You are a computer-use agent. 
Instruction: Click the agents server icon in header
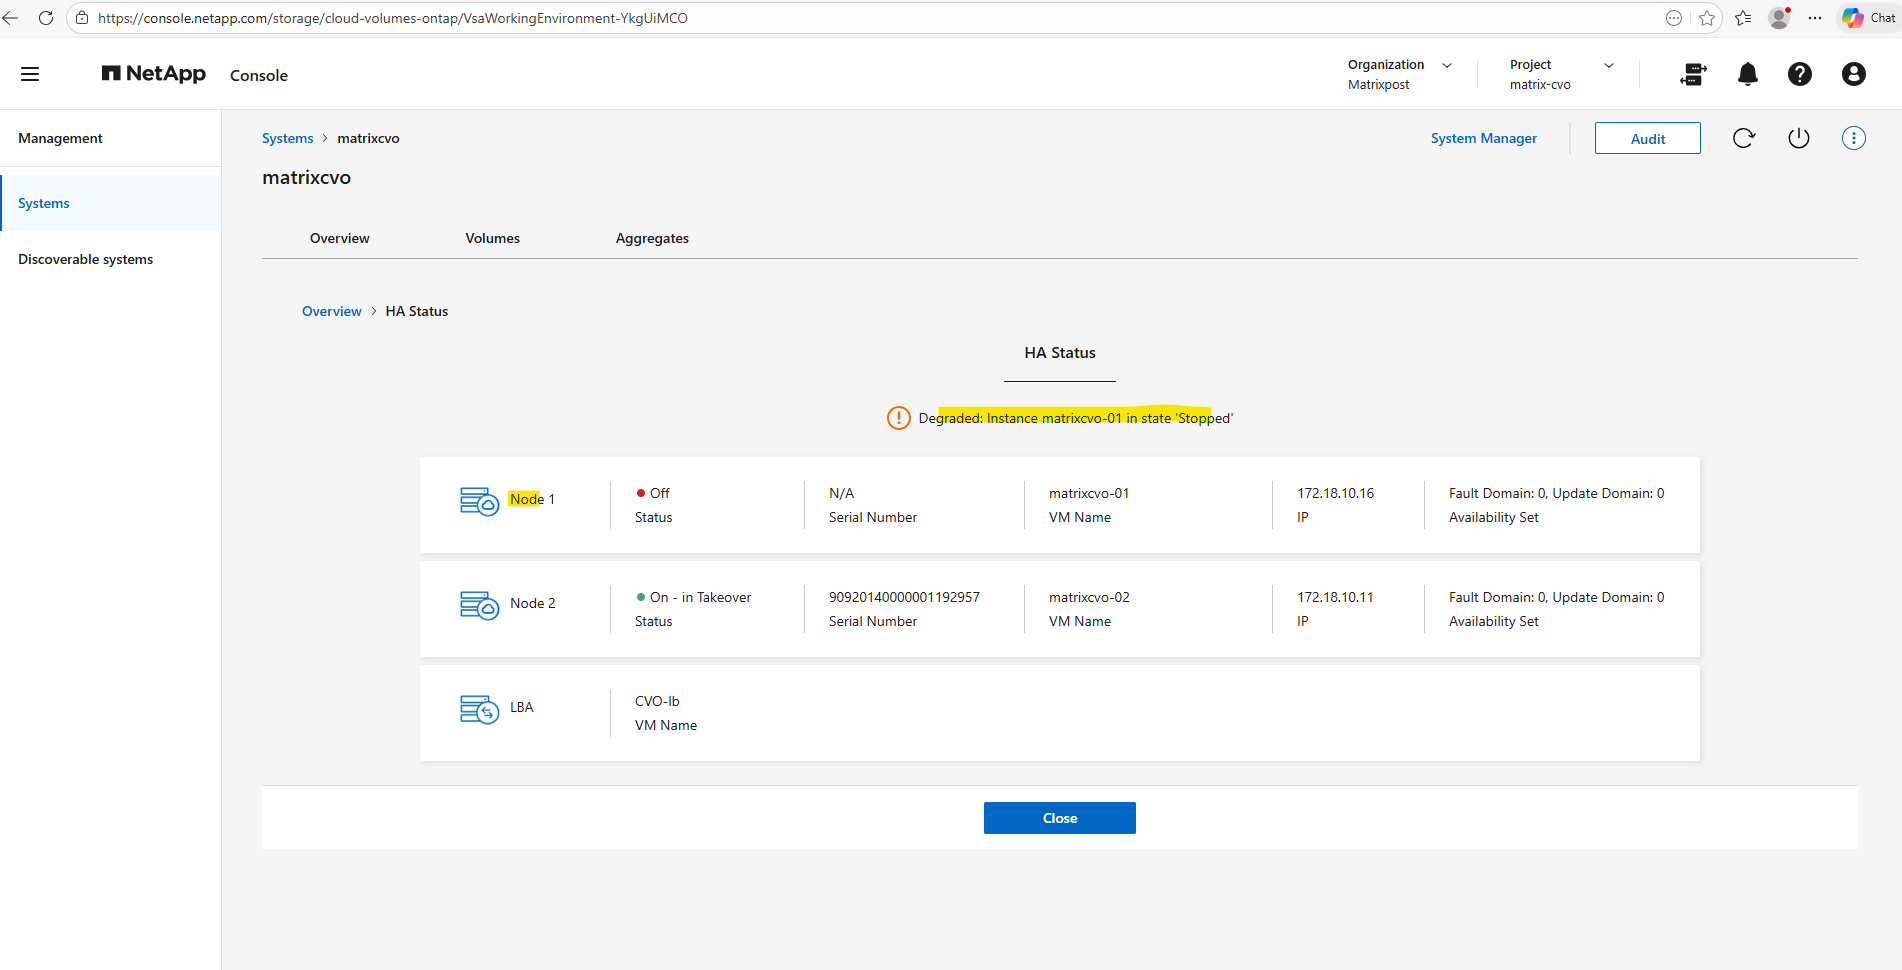tap(1693, 74)
